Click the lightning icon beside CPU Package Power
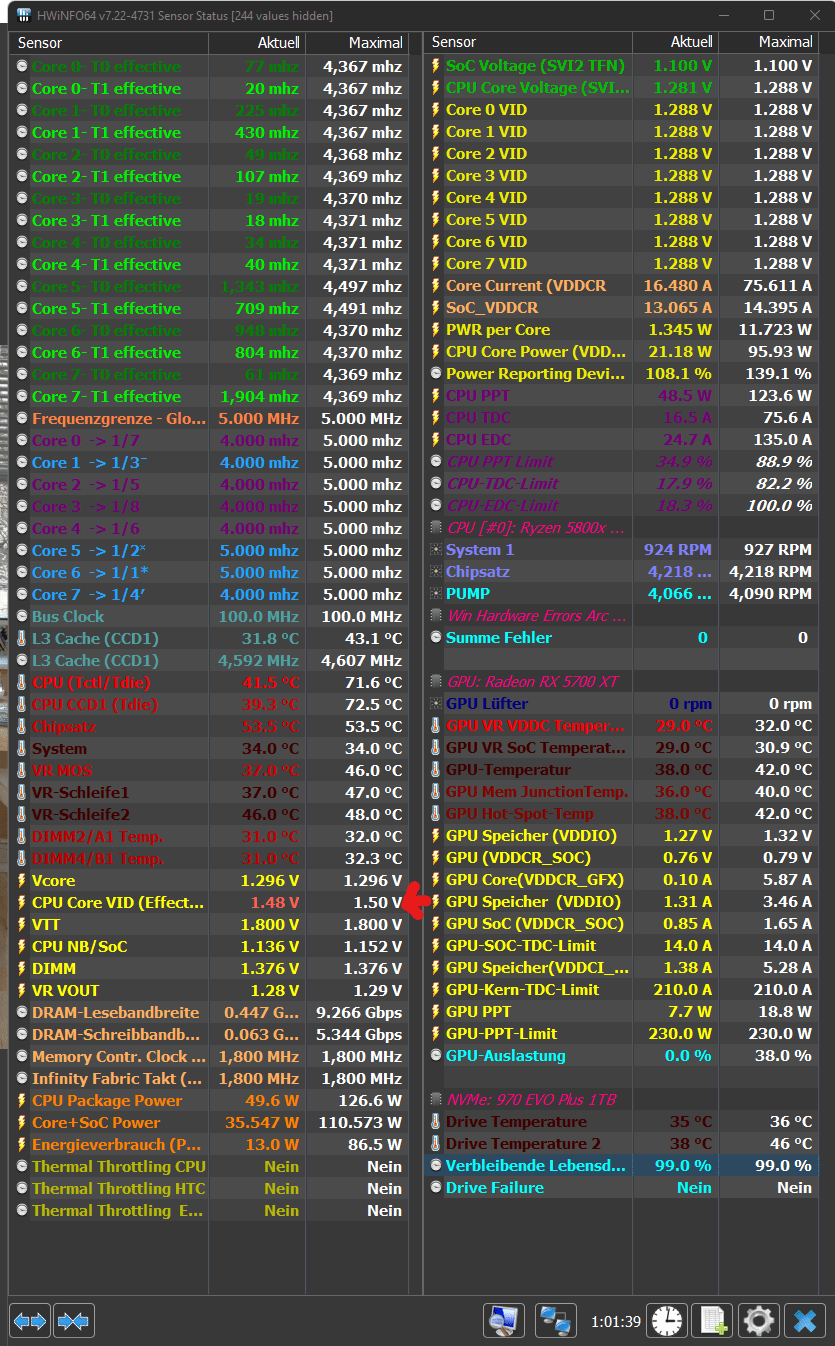This screenshot has width=835, height=1346. pos(23,1101)
